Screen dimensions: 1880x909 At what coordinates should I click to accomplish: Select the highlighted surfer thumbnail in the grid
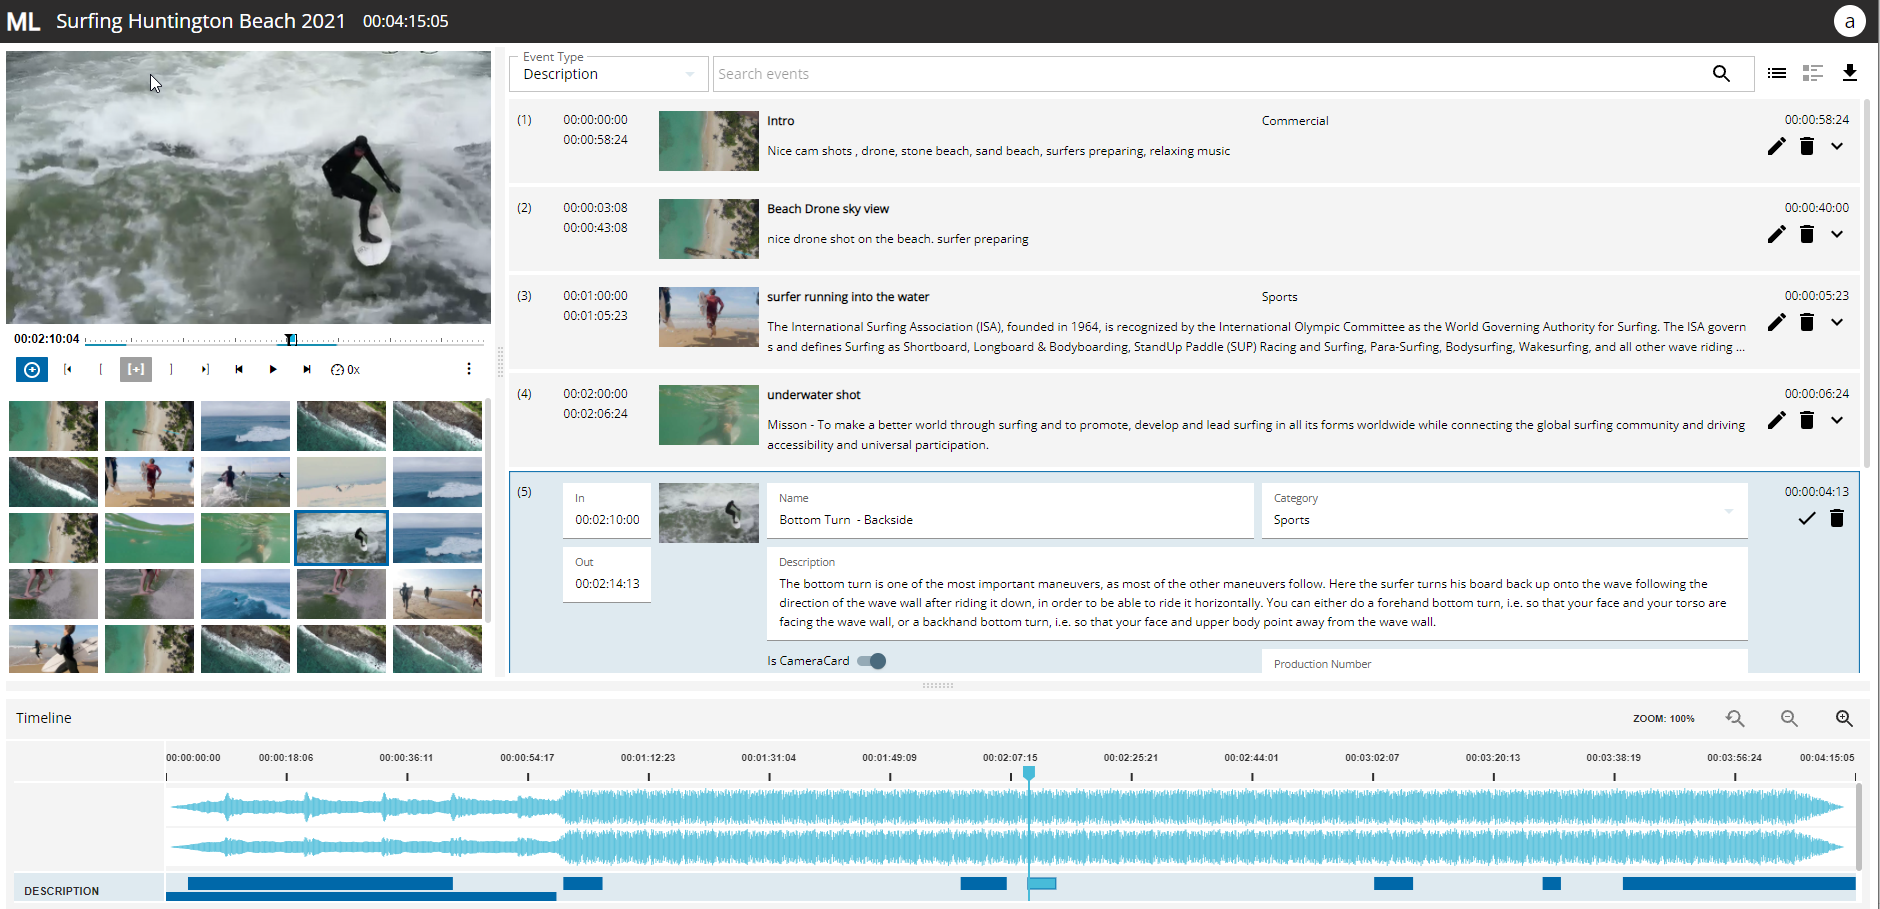341,538
